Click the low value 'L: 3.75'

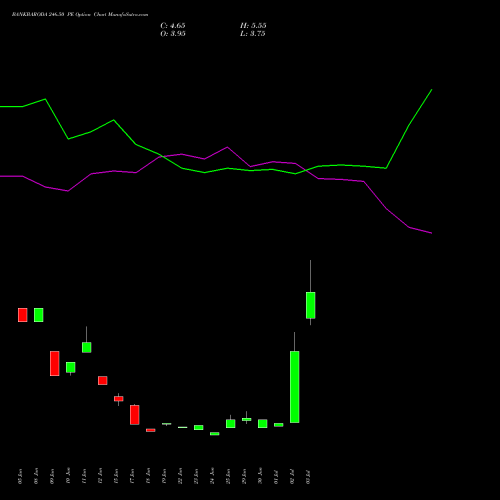pos(253,34)
